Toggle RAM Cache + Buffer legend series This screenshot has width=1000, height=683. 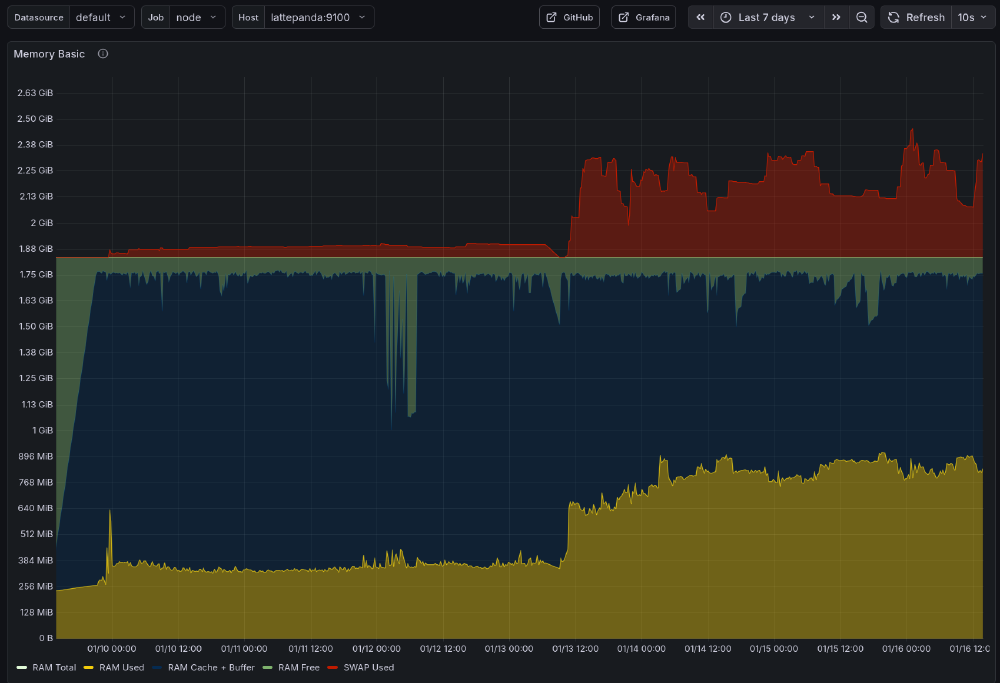click(x=210, y=667)
